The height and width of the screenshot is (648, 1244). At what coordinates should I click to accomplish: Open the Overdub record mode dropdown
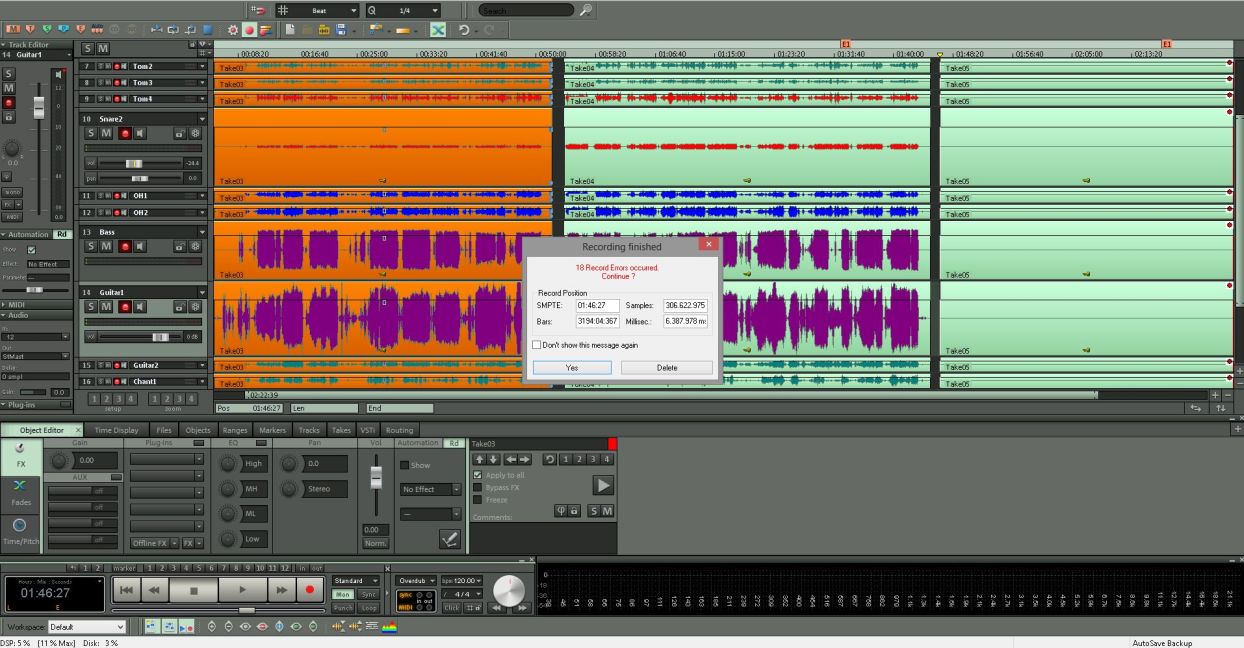[x=416, y=580]
